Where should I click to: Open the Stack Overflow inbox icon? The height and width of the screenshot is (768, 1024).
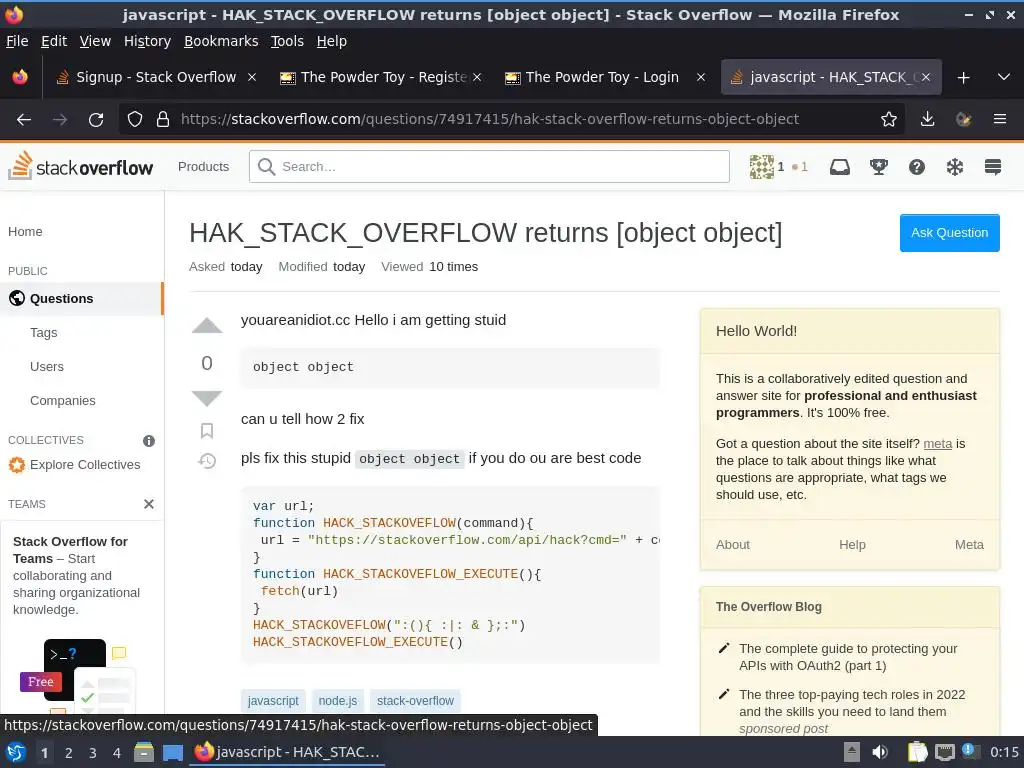pos(840,167)
